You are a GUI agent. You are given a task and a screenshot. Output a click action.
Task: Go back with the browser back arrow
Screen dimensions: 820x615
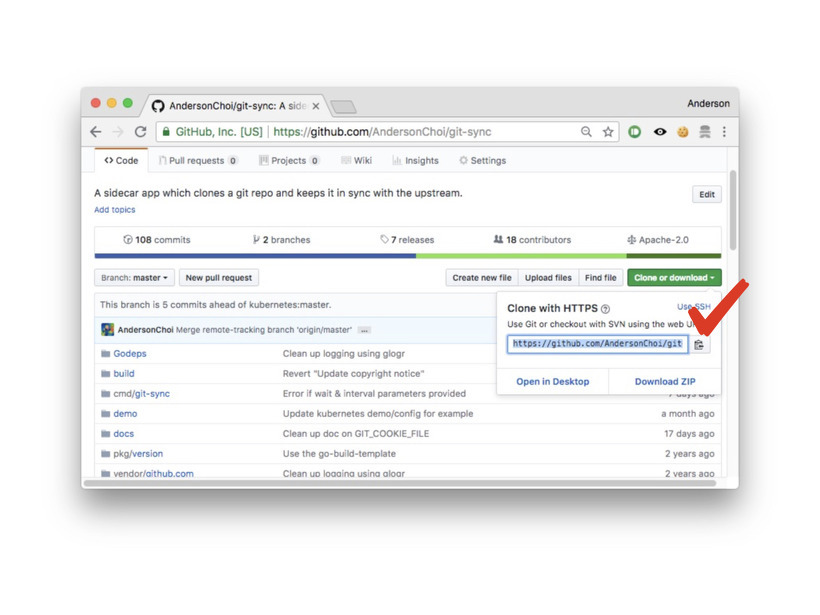coord(96,132)
